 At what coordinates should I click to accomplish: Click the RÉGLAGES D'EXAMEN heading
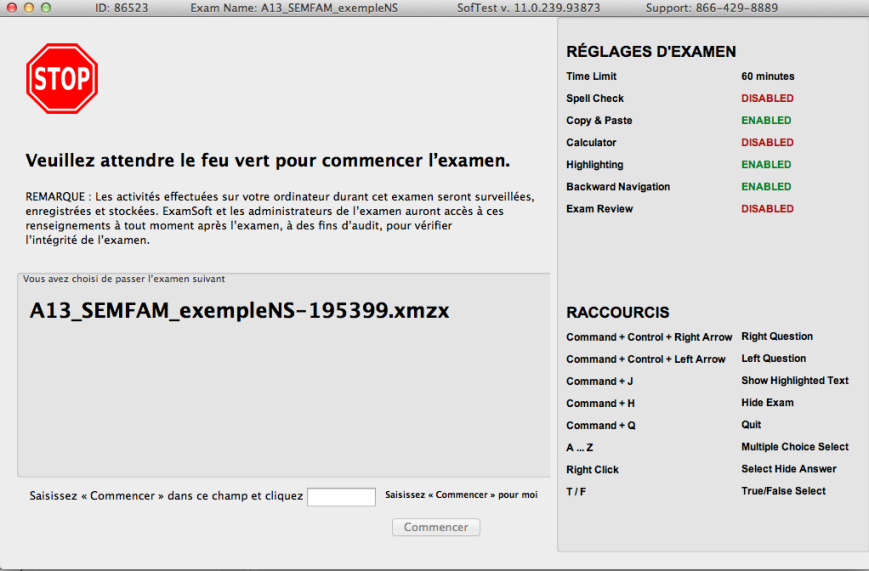tap(651, 52)
